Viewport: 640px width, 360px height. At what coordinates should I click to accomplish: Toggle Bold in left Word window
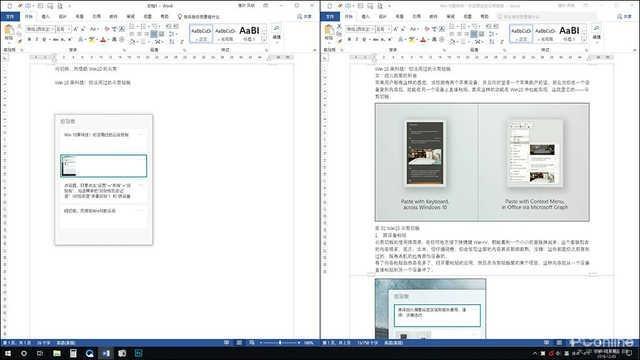coord(29,39)
